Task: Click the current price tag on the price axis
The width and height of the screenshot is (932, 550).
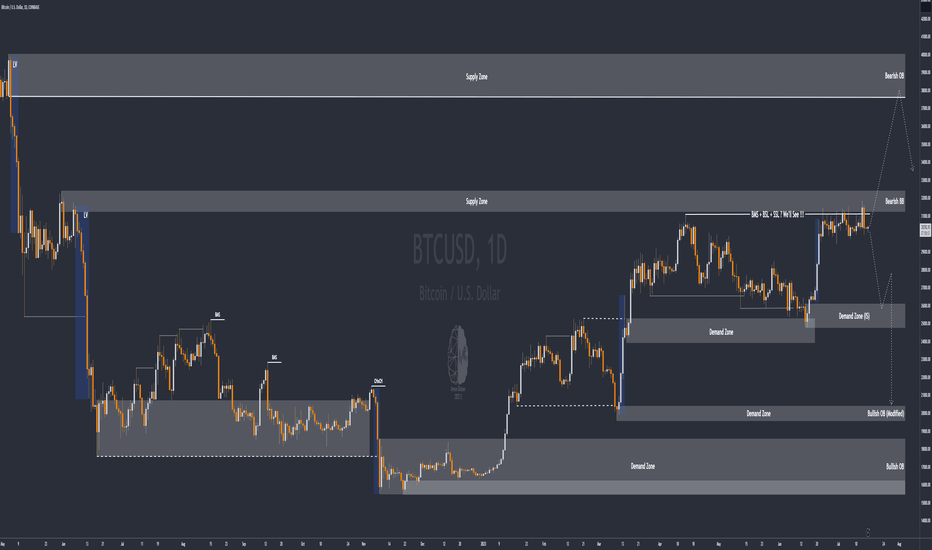Action: click(925, 230)
